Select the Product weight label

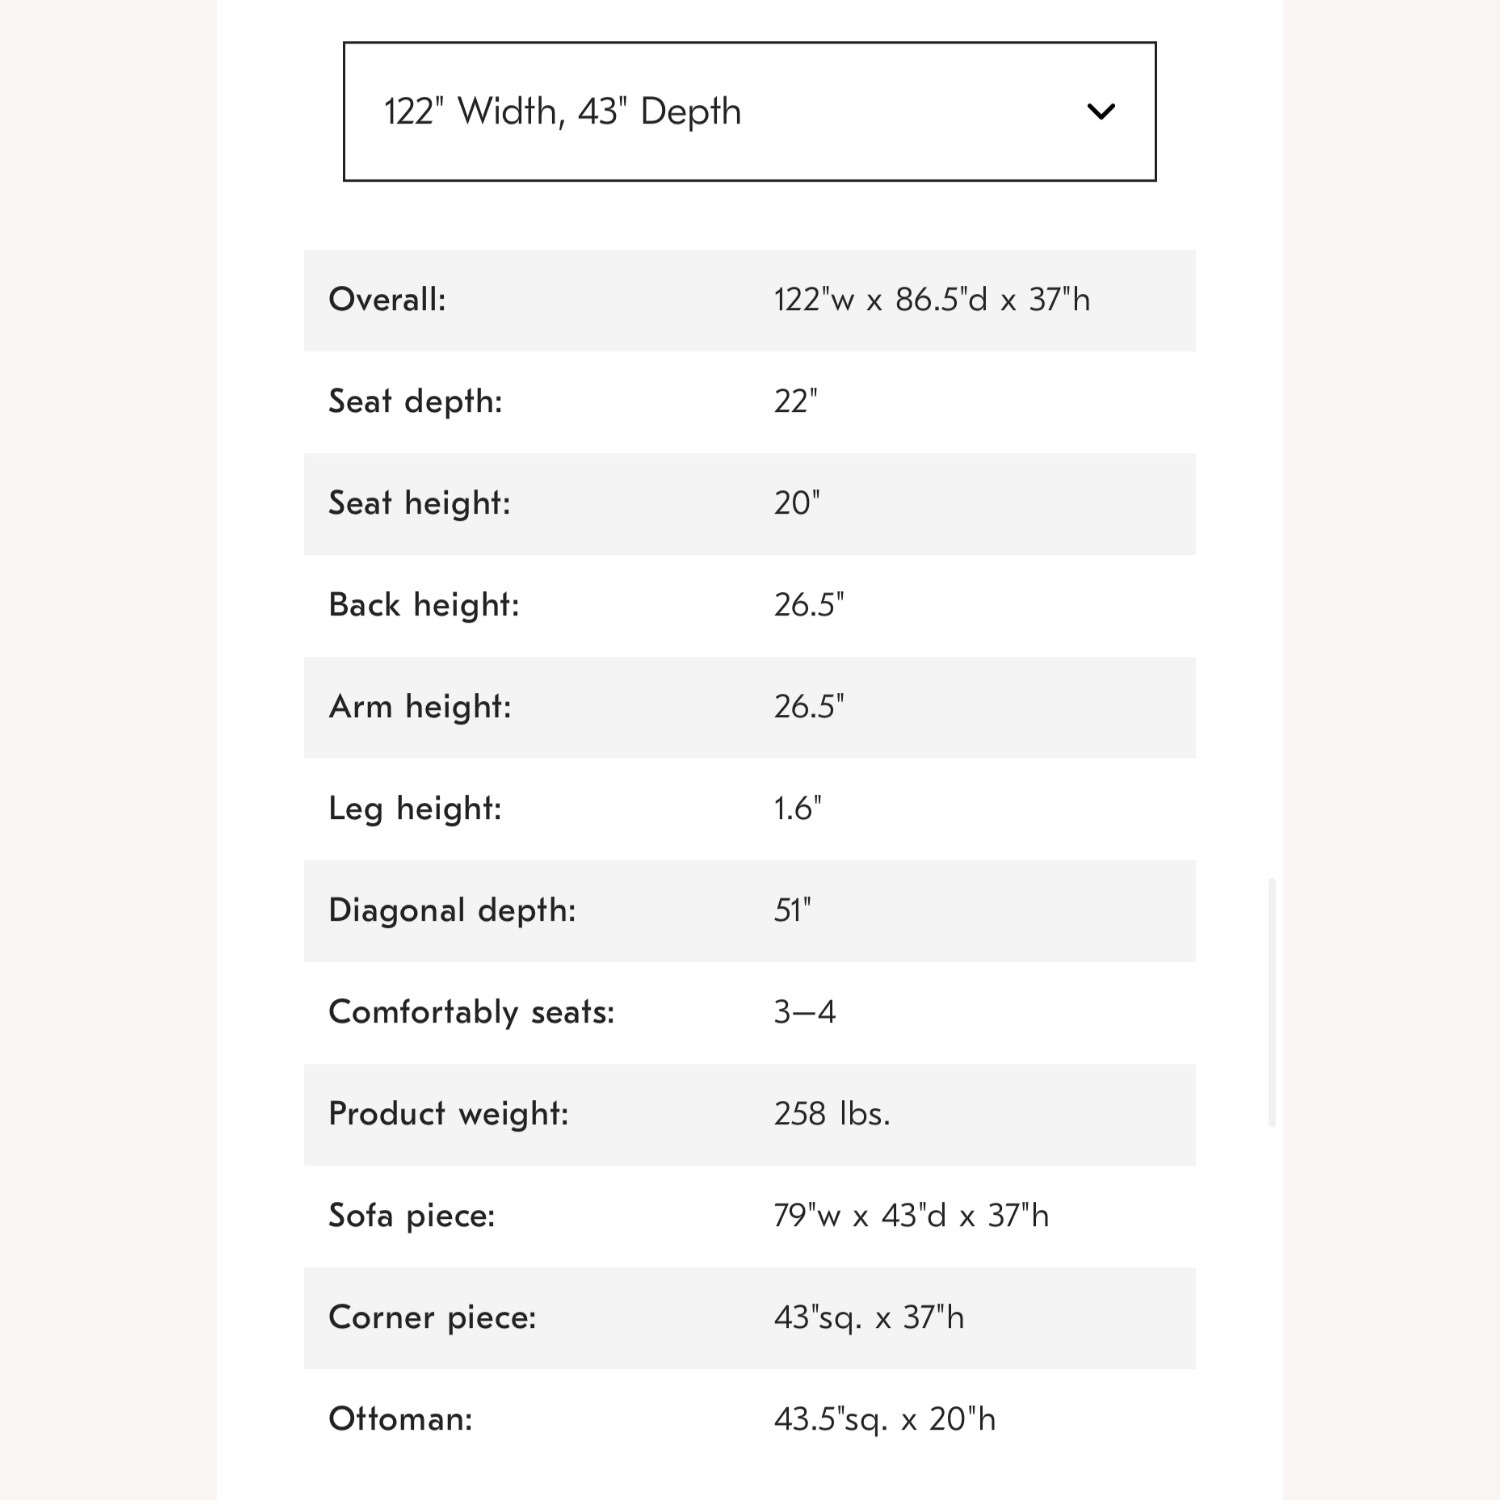point(448,1113)
